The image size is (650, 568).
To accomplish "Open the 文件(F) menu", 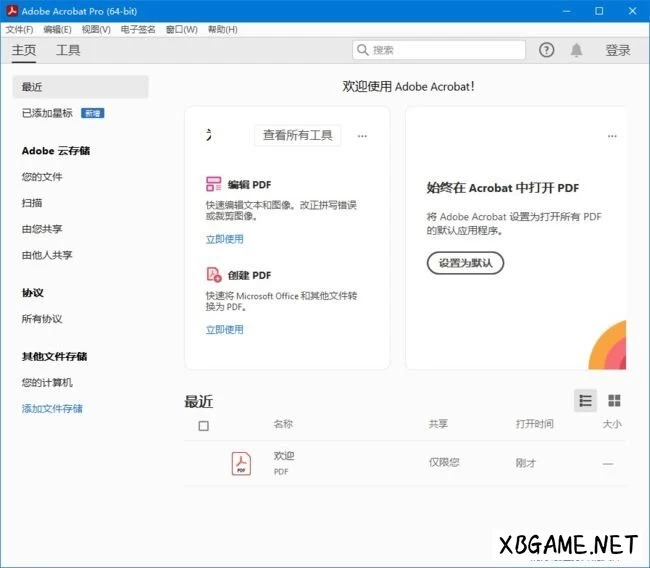I will pos(19,29).
